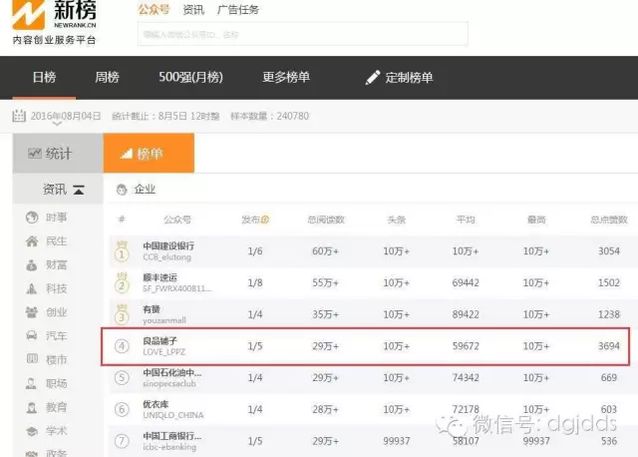This screenshot has height=457, width=638.
Task: Sort by 头条 column header
Action: pos(396,220)
